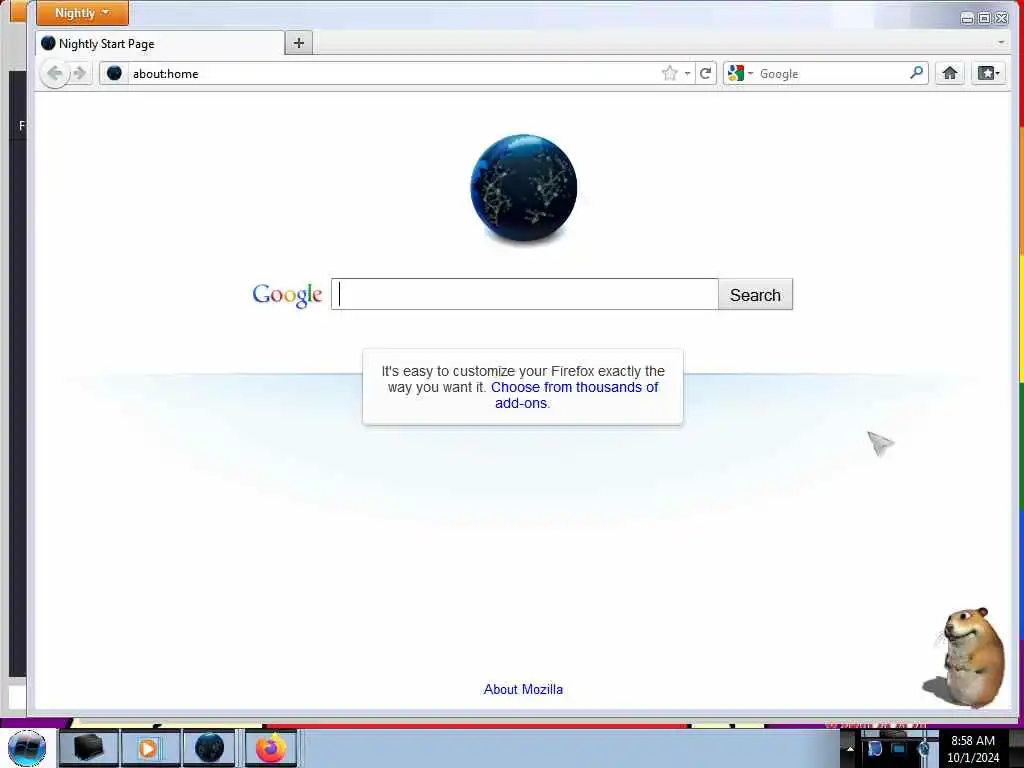Open the orange Nightly menu button
The width and height of the screenshot is (1024, 768).
click(82, 12)
